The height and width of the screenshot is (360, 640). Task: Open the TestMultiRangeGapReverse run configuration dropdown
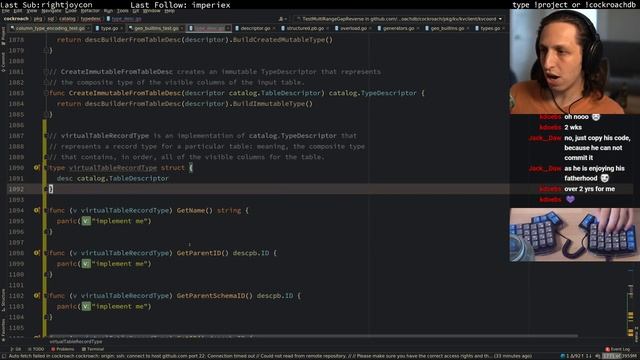[399, 19]
